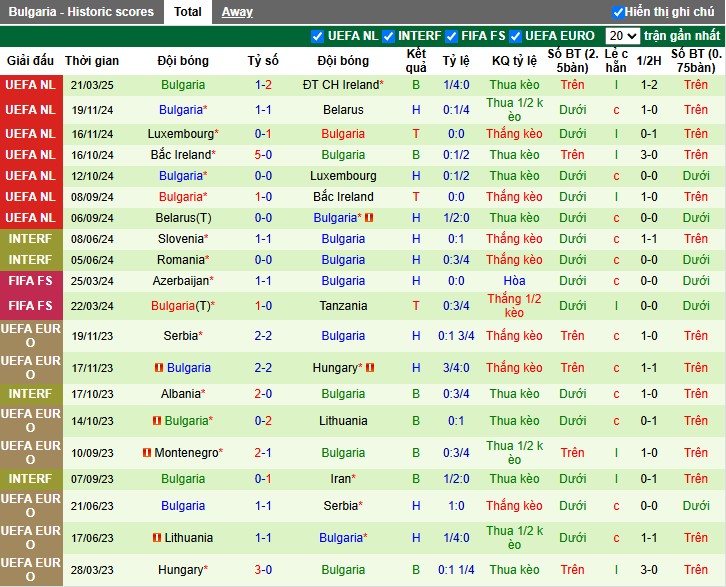Uncheck the UEFA EURO filter checkbox
Image resolution: width=726 pixels, height=587 pixels.
(x=515, y=36)
